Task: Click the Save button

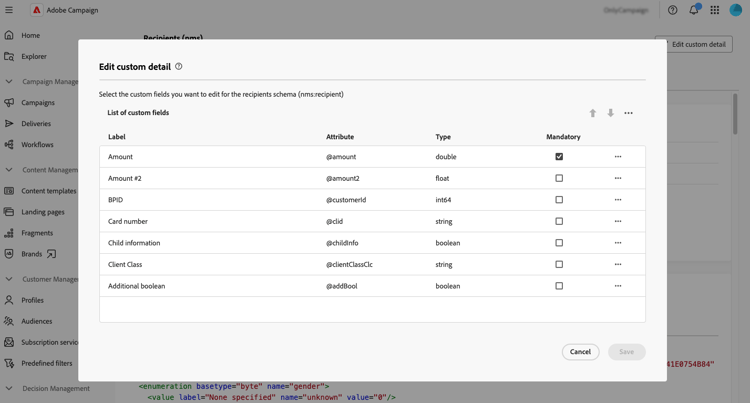Action: coord(626,352)
